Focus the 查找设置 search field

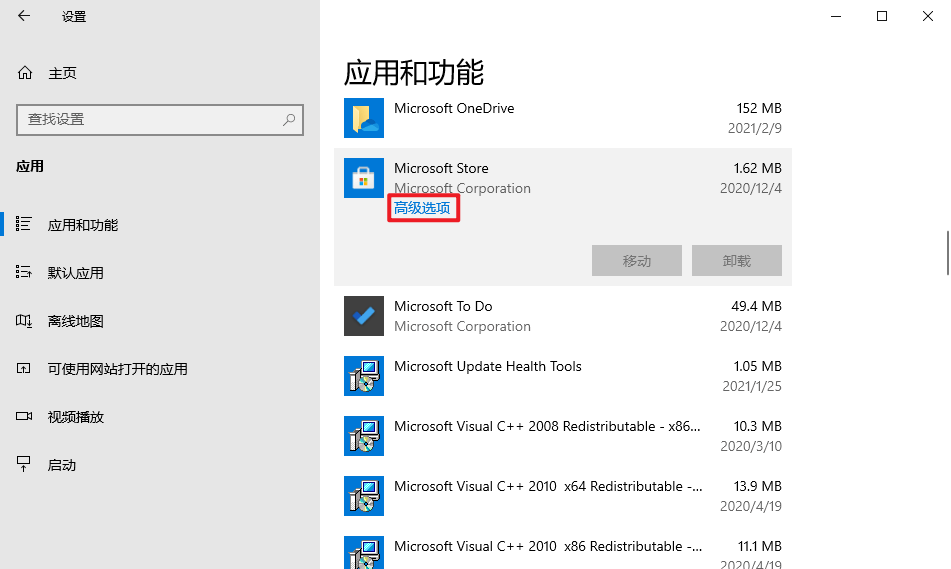(160, 120)
